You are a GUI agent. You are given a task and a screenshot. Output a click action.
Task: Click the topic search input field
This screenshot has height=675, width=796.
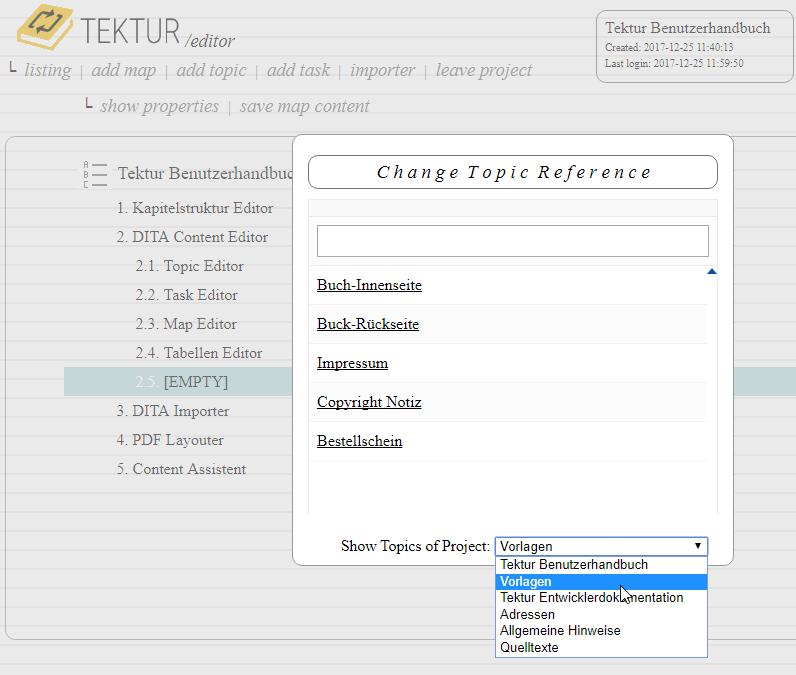pos(512,241)
